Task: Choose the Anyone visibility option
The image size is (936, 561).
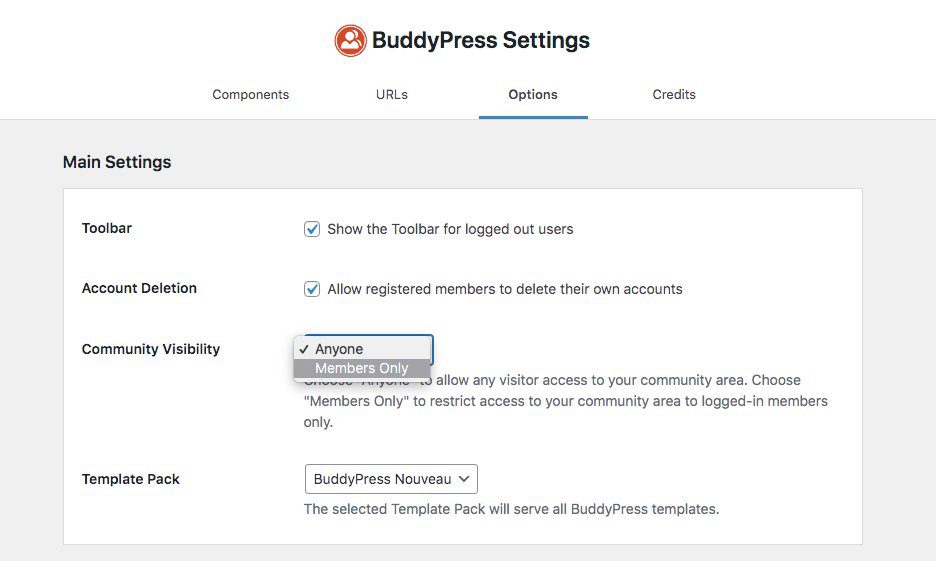Action: [339, 349]
